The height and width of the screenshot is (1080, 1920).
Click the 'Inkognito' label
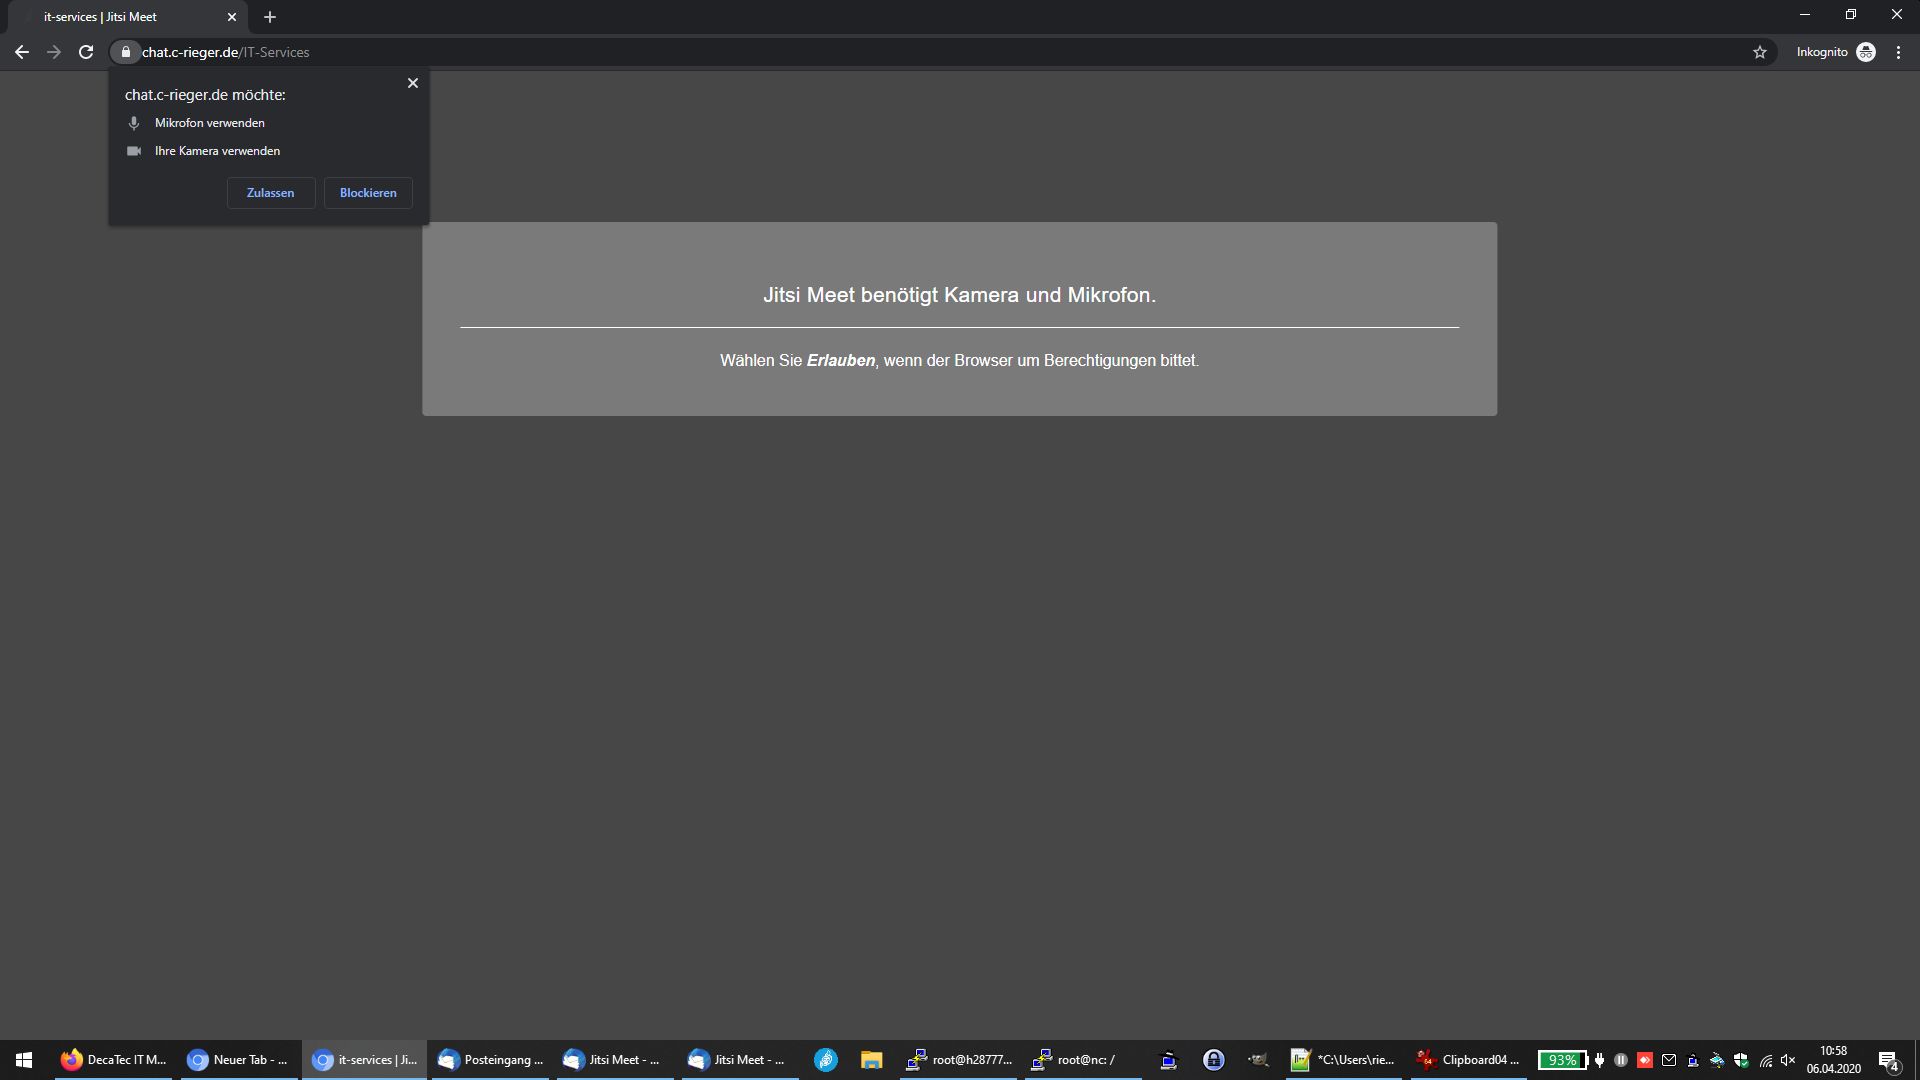pos(1822,52)
